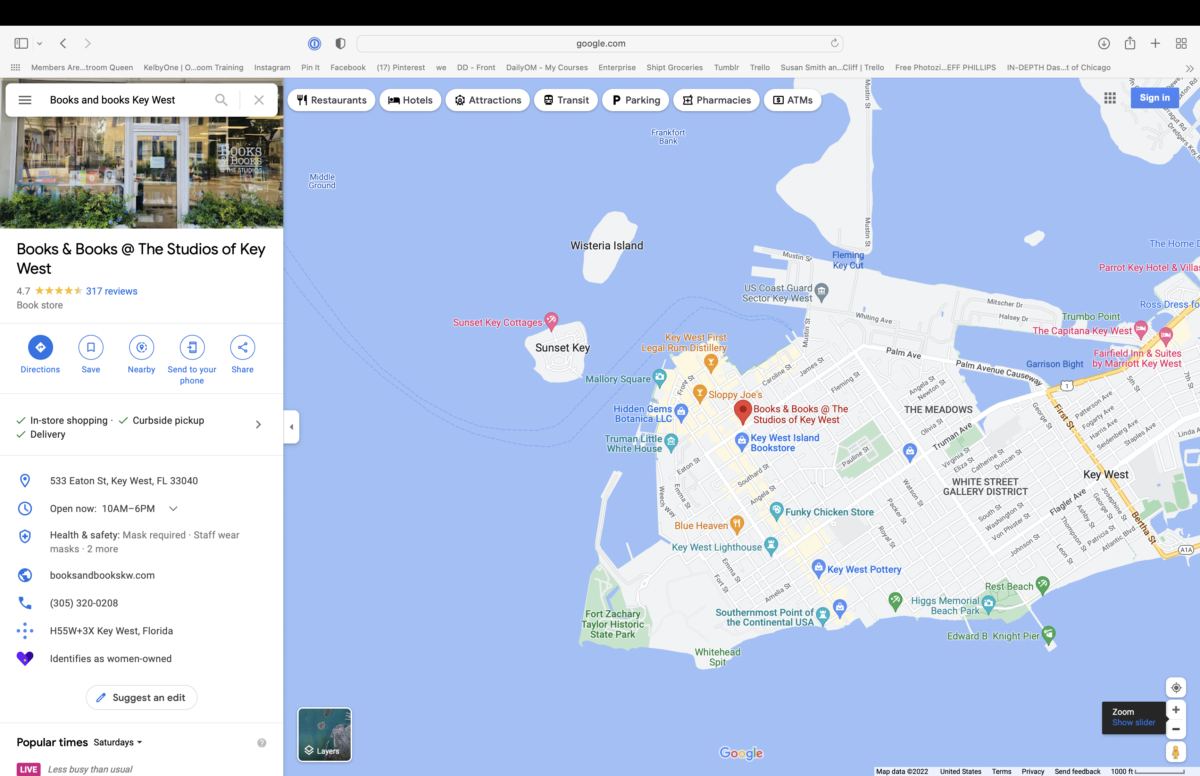Click the Funky Chicken Store marker

tap(776, 511)
